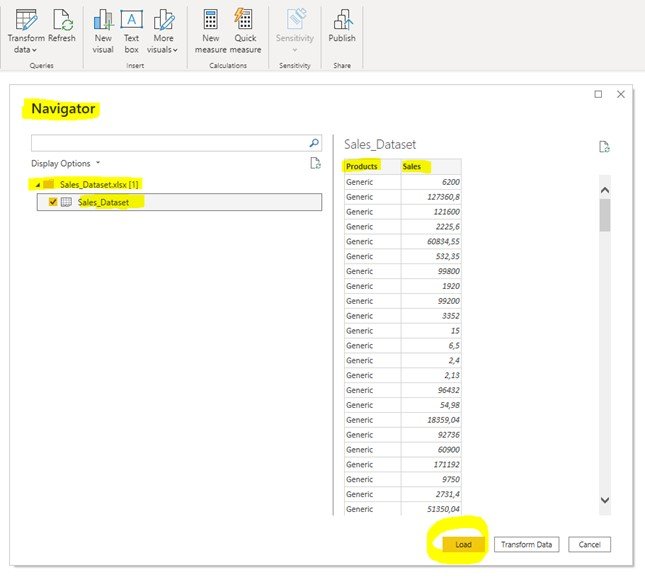Click the Publish icon
645x582 pixels.
coord(342,20)
